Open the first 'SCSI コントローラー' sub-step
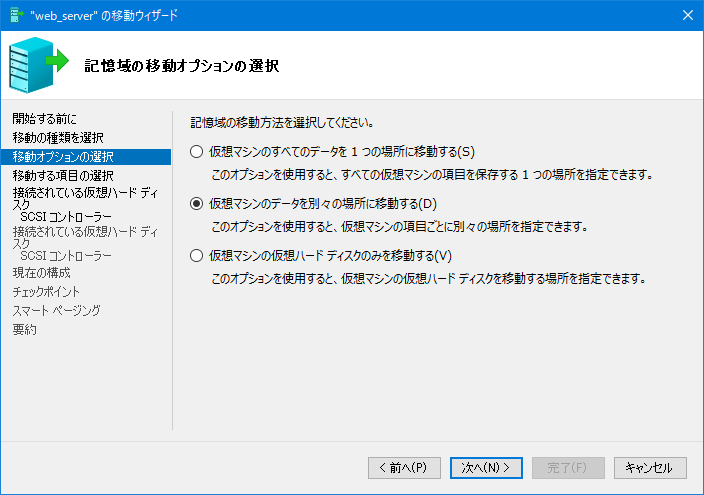Viewport: 704px width, 495px height. click(66, 217)
